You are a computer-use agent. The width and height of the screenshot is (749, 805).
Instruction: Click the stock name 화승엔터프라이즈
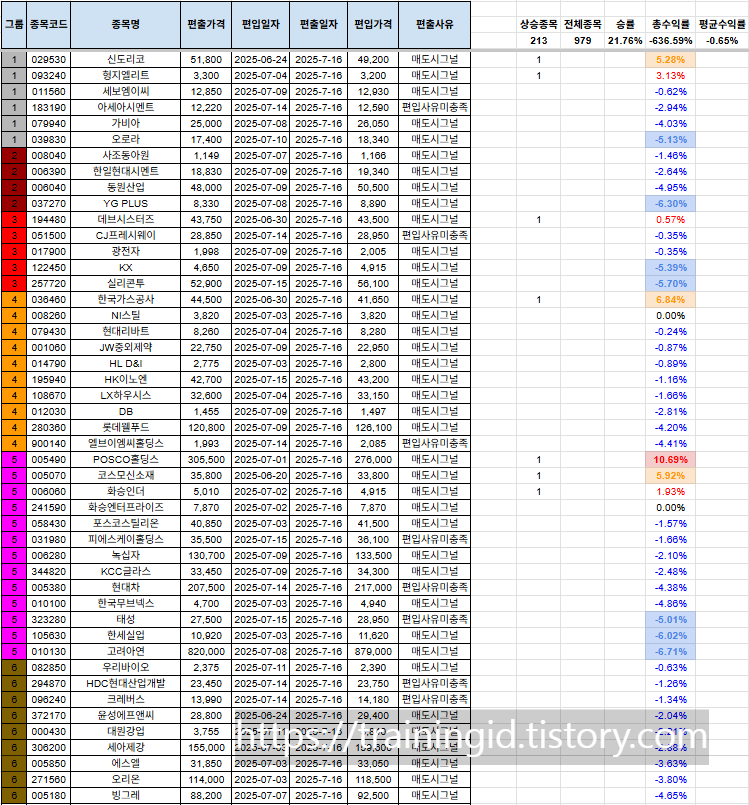coord(126,508)
